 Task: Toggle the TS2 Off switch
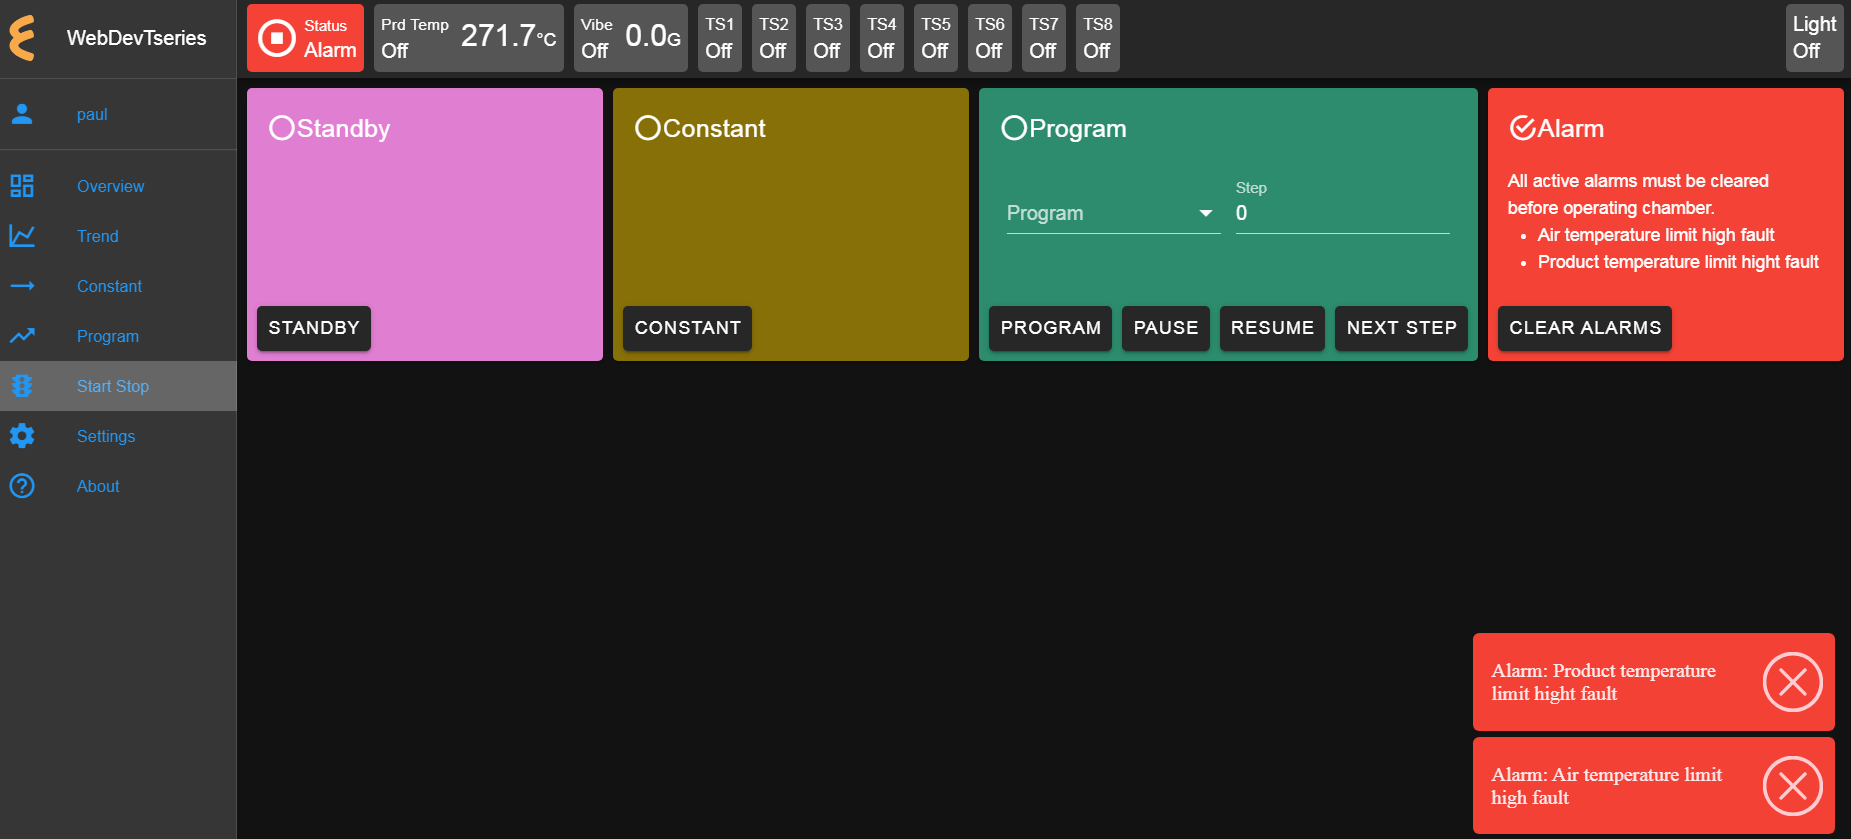coord(774,38)
